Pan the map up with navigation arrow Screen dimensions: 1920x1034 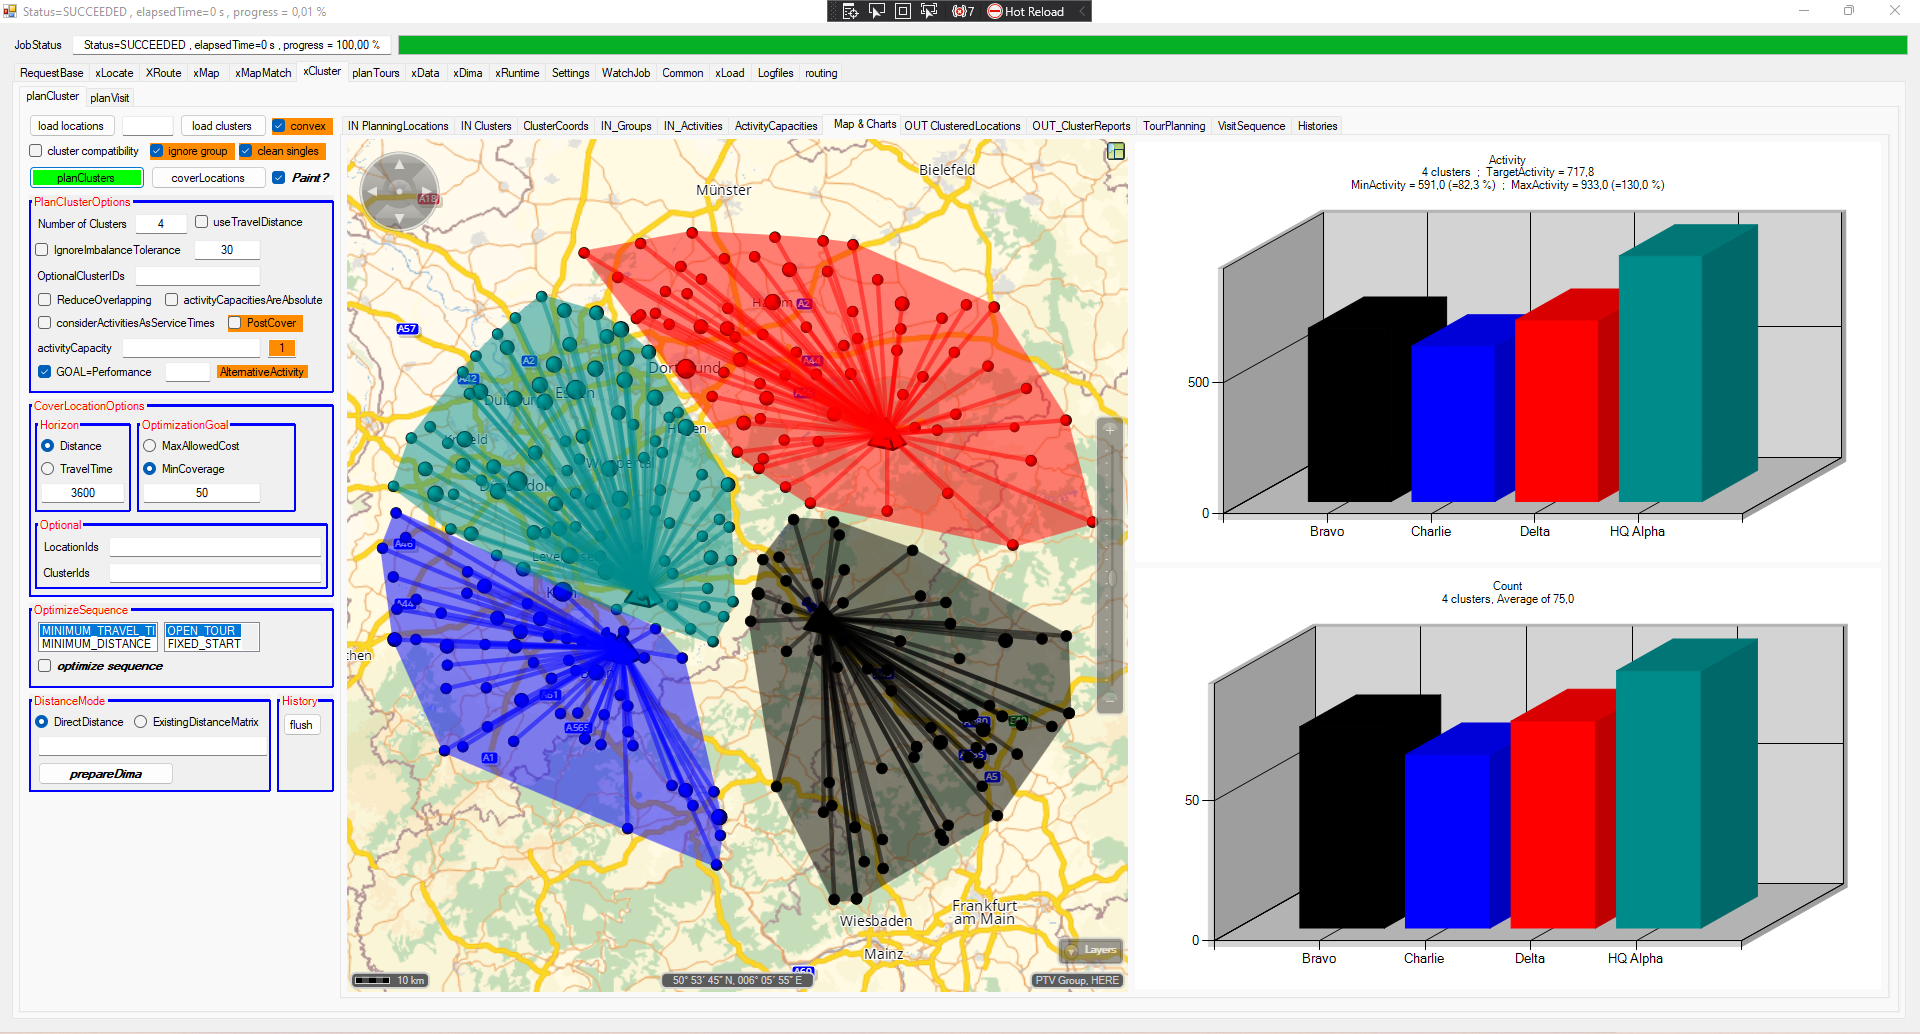pos(400,164)
